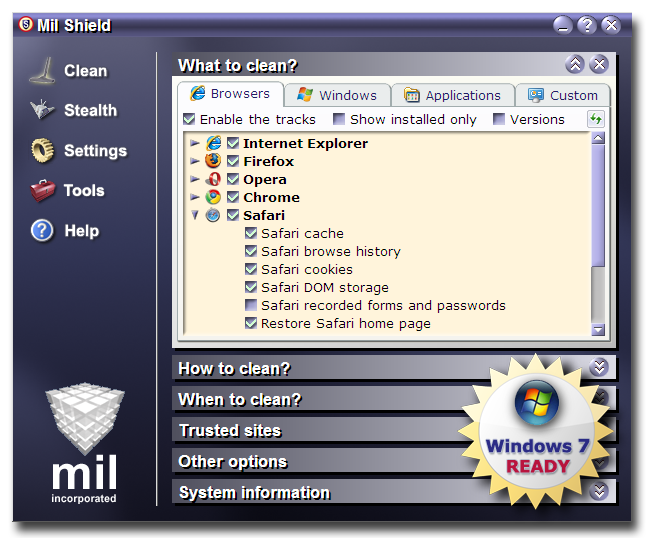Check Safari recorded forms and passwords
Screen dimensions: 650x538
(251, 305)
